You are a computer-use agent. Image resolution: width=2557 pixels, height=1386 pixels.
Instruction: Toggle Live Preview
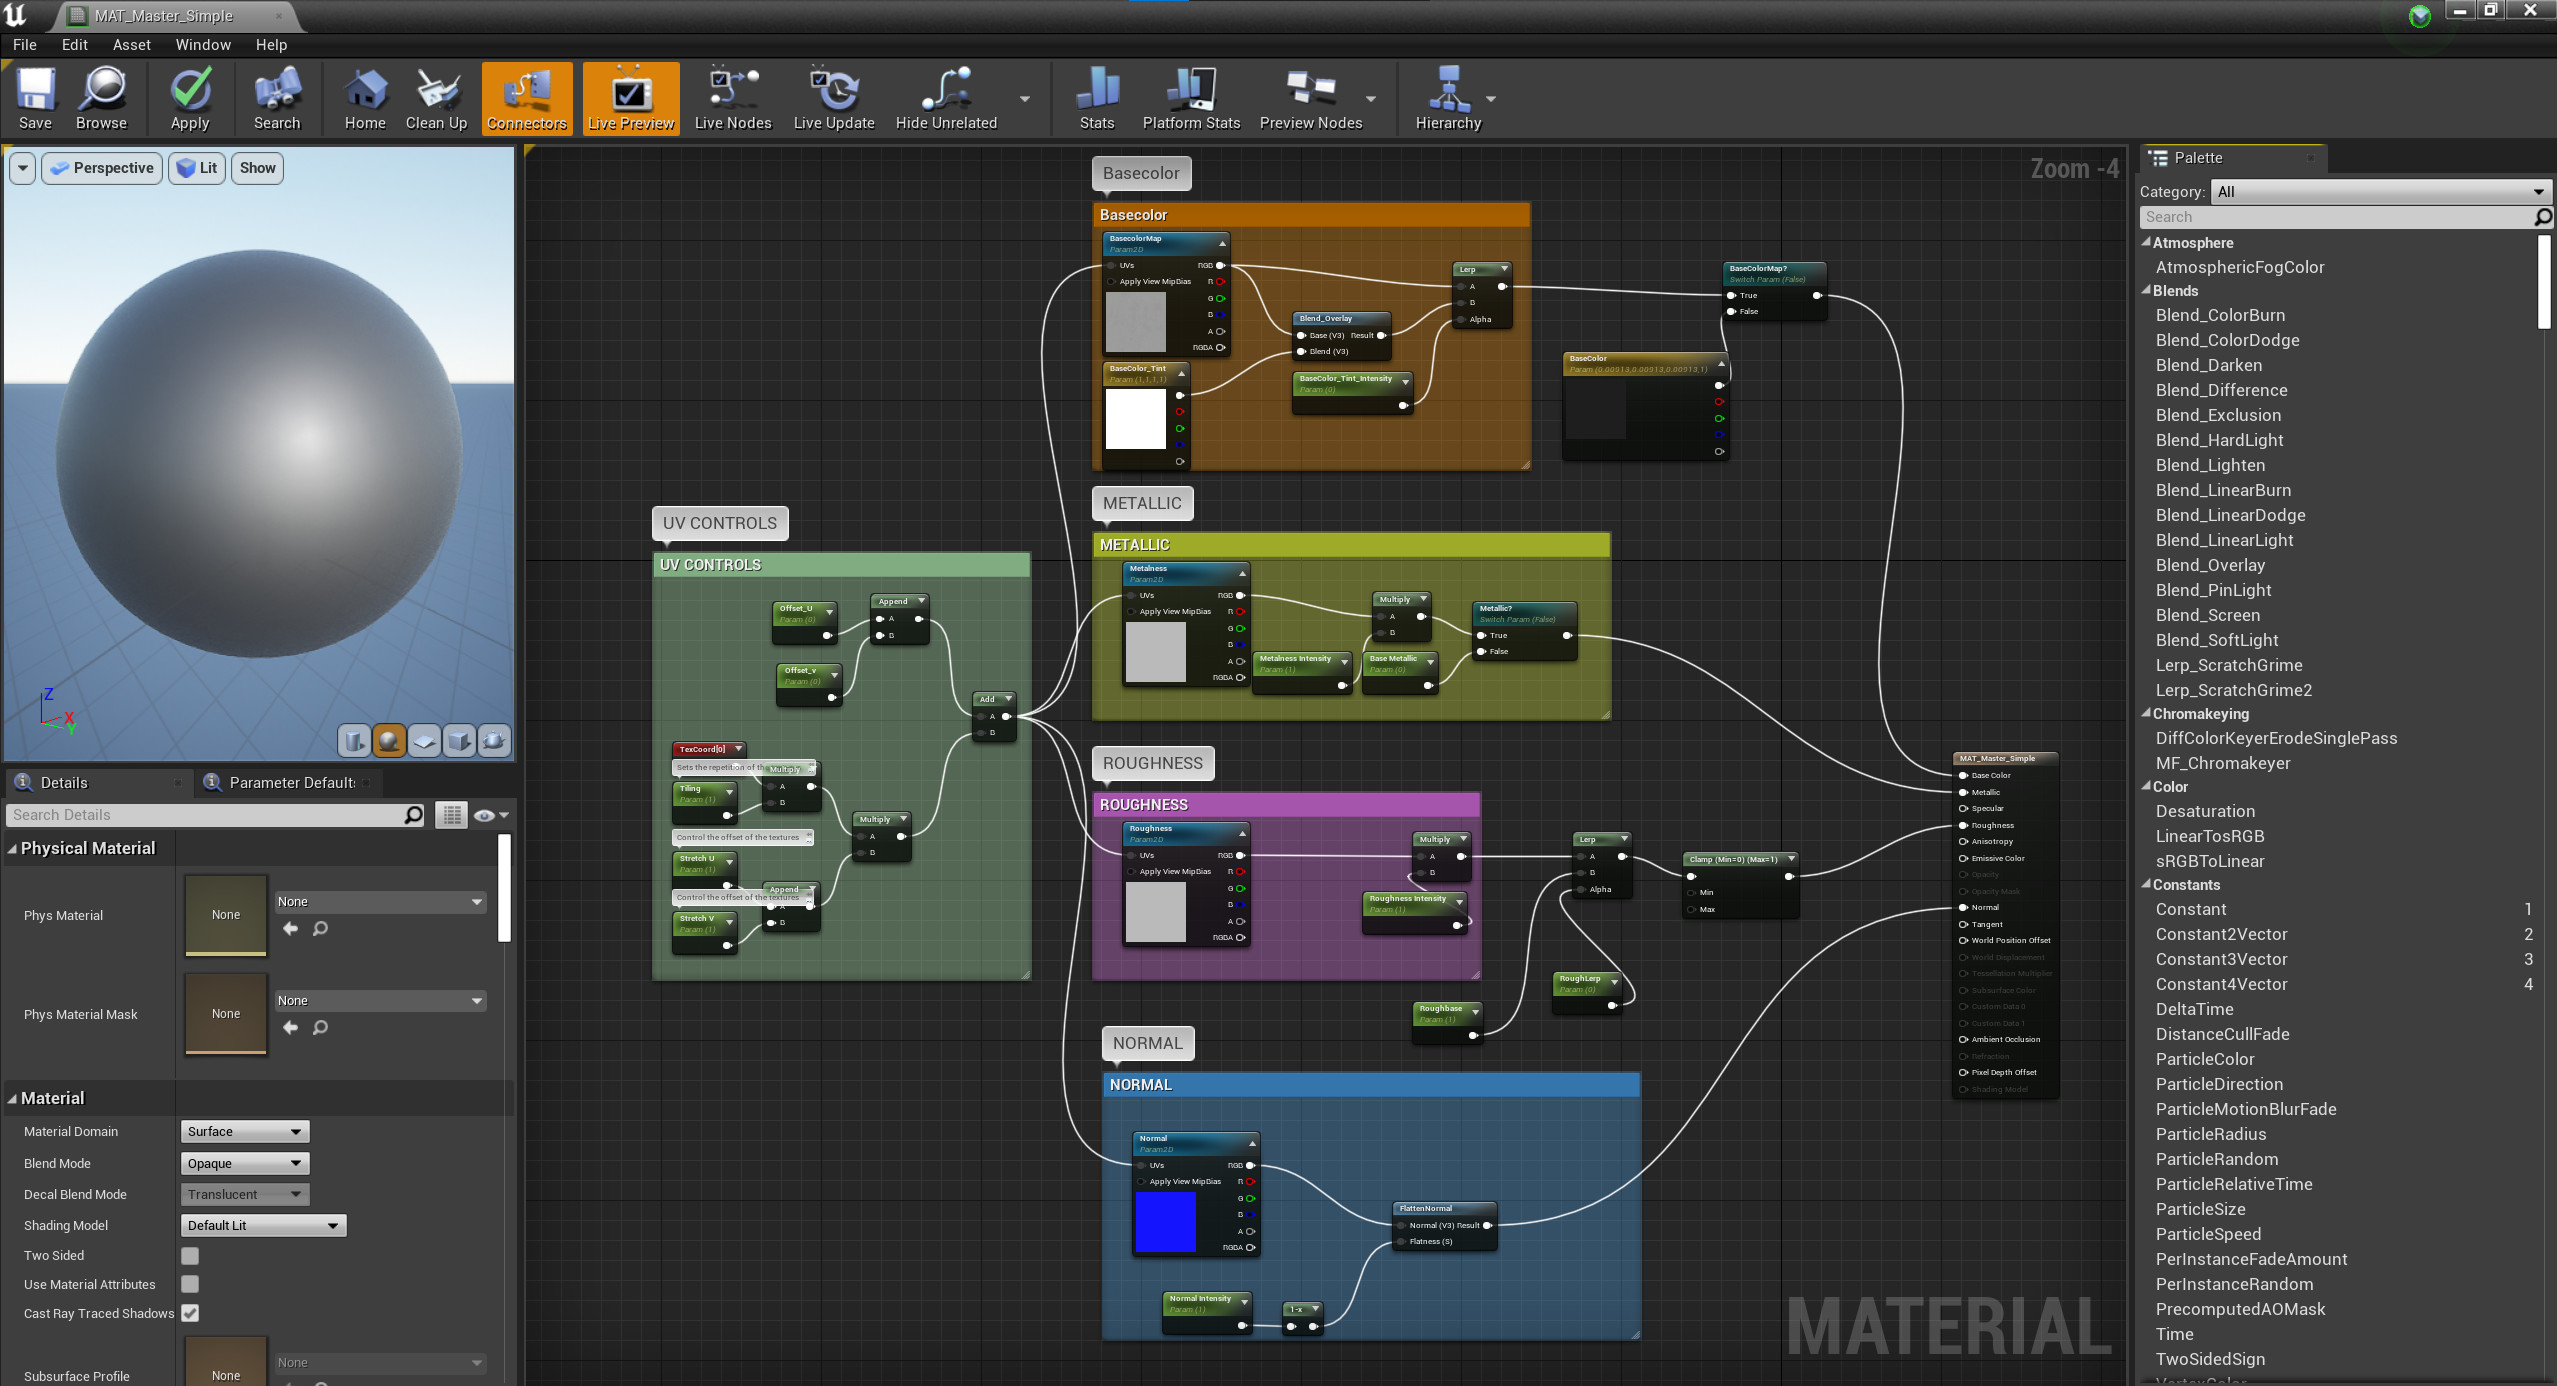[631, 98]
